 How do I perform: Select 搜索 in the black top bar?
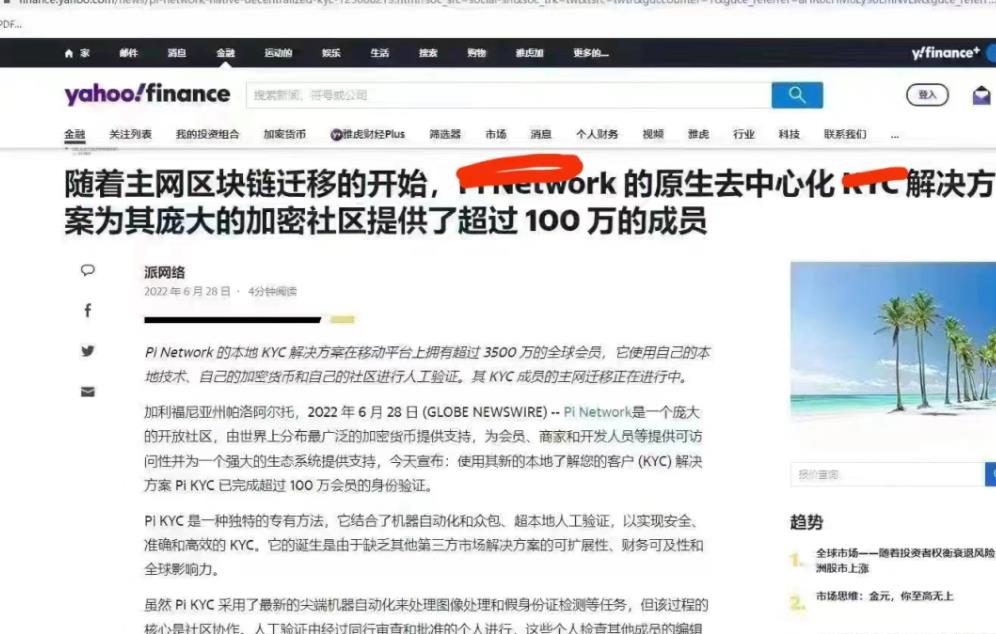coord(428,53)
